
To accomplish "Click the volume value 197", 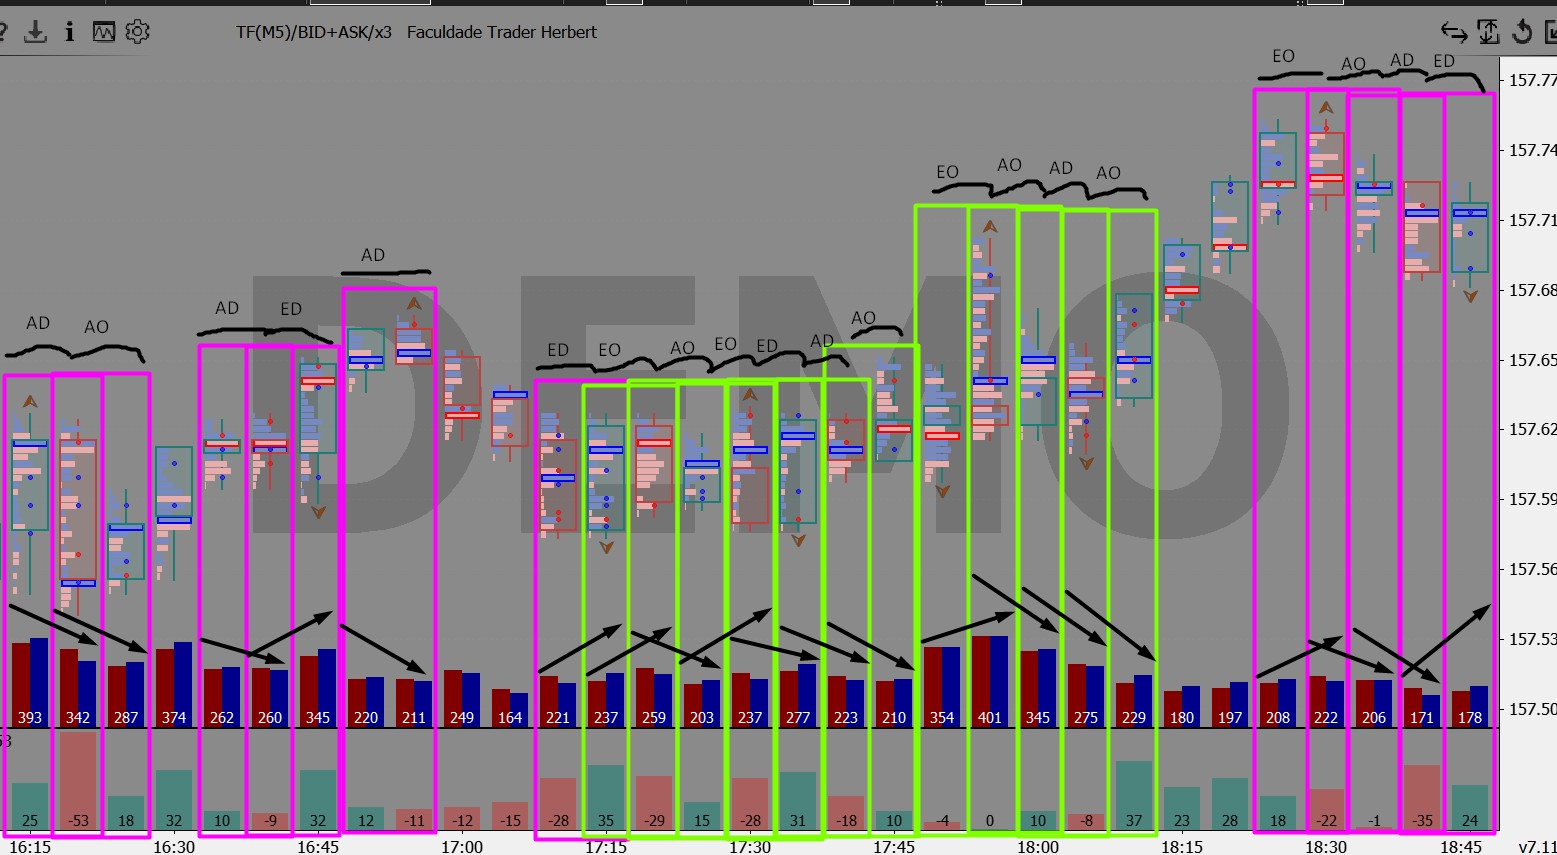I will tap(1230, 718).
